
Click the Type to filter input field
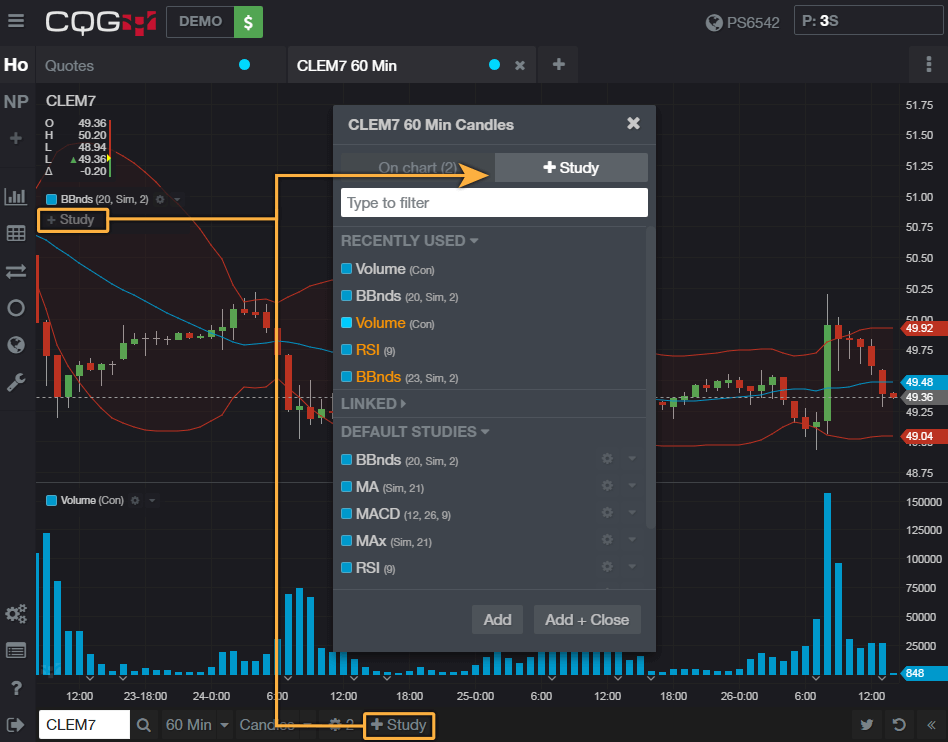point(494,203)
